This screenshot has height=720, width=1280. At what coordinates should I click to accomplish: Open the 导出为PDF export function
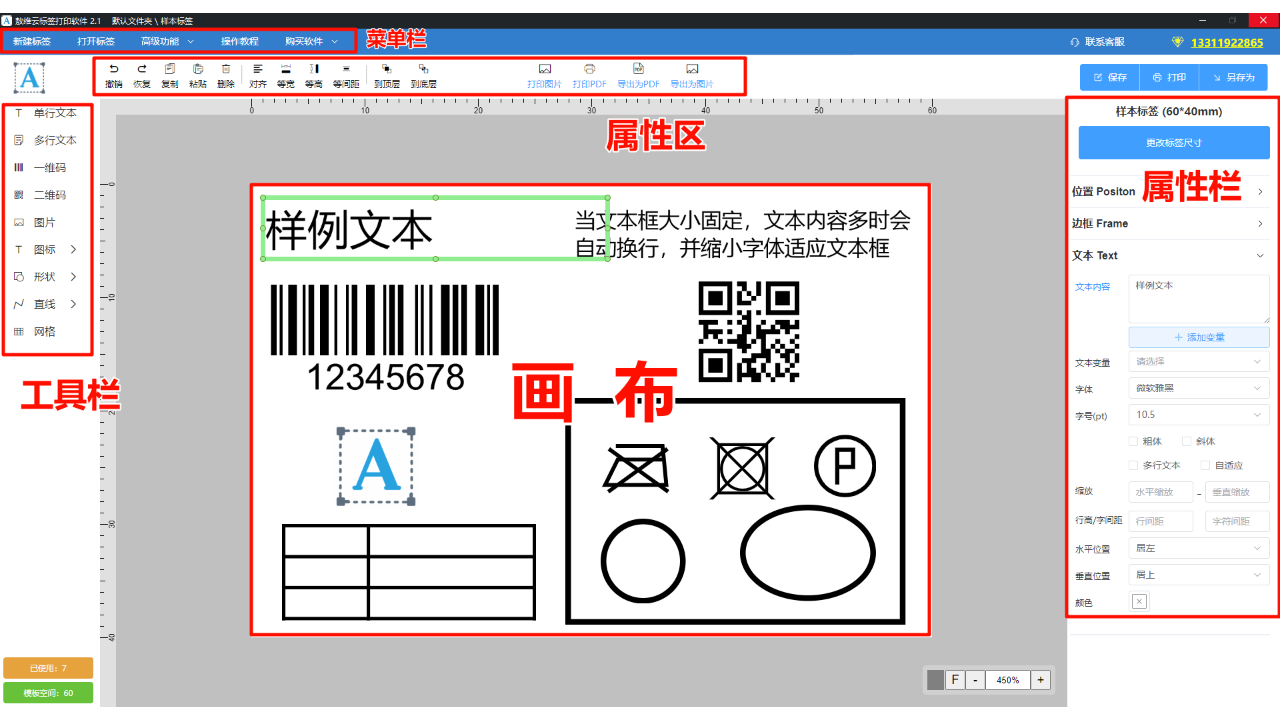point(639,75)
